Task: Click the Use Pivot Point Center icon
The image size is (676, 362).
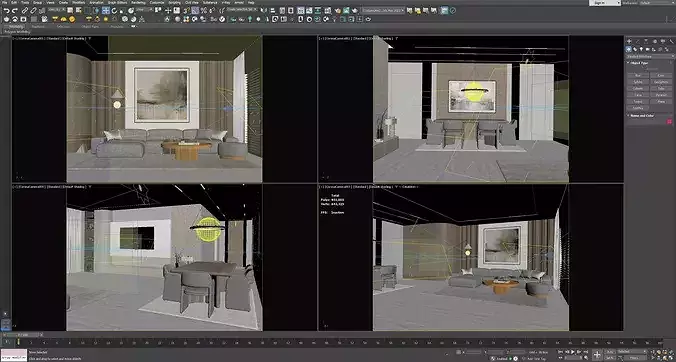Action: (x=158, y=10)
